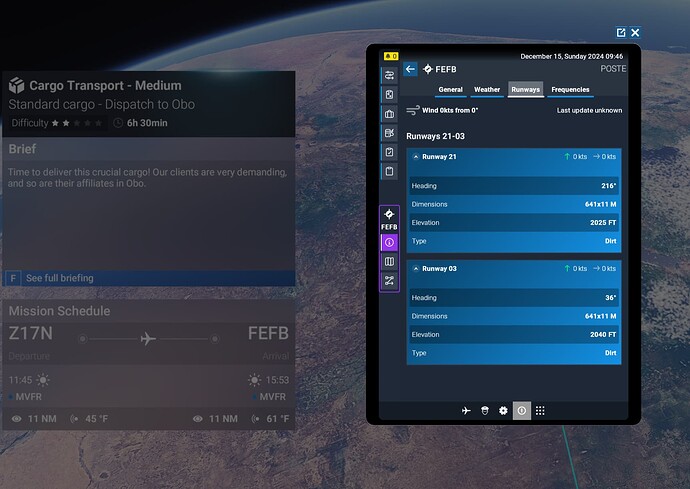Click the Runway 03 heading value 36°
Screen dimensions: 690x489
[610, 298]
